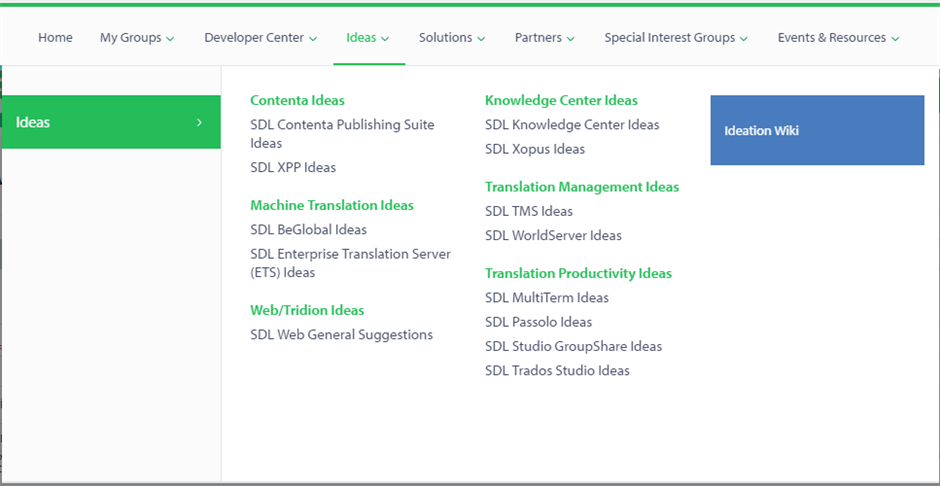Open the Events & Resources menu
The width and height of the screenshot is (940, 486).
click(838, 38)
